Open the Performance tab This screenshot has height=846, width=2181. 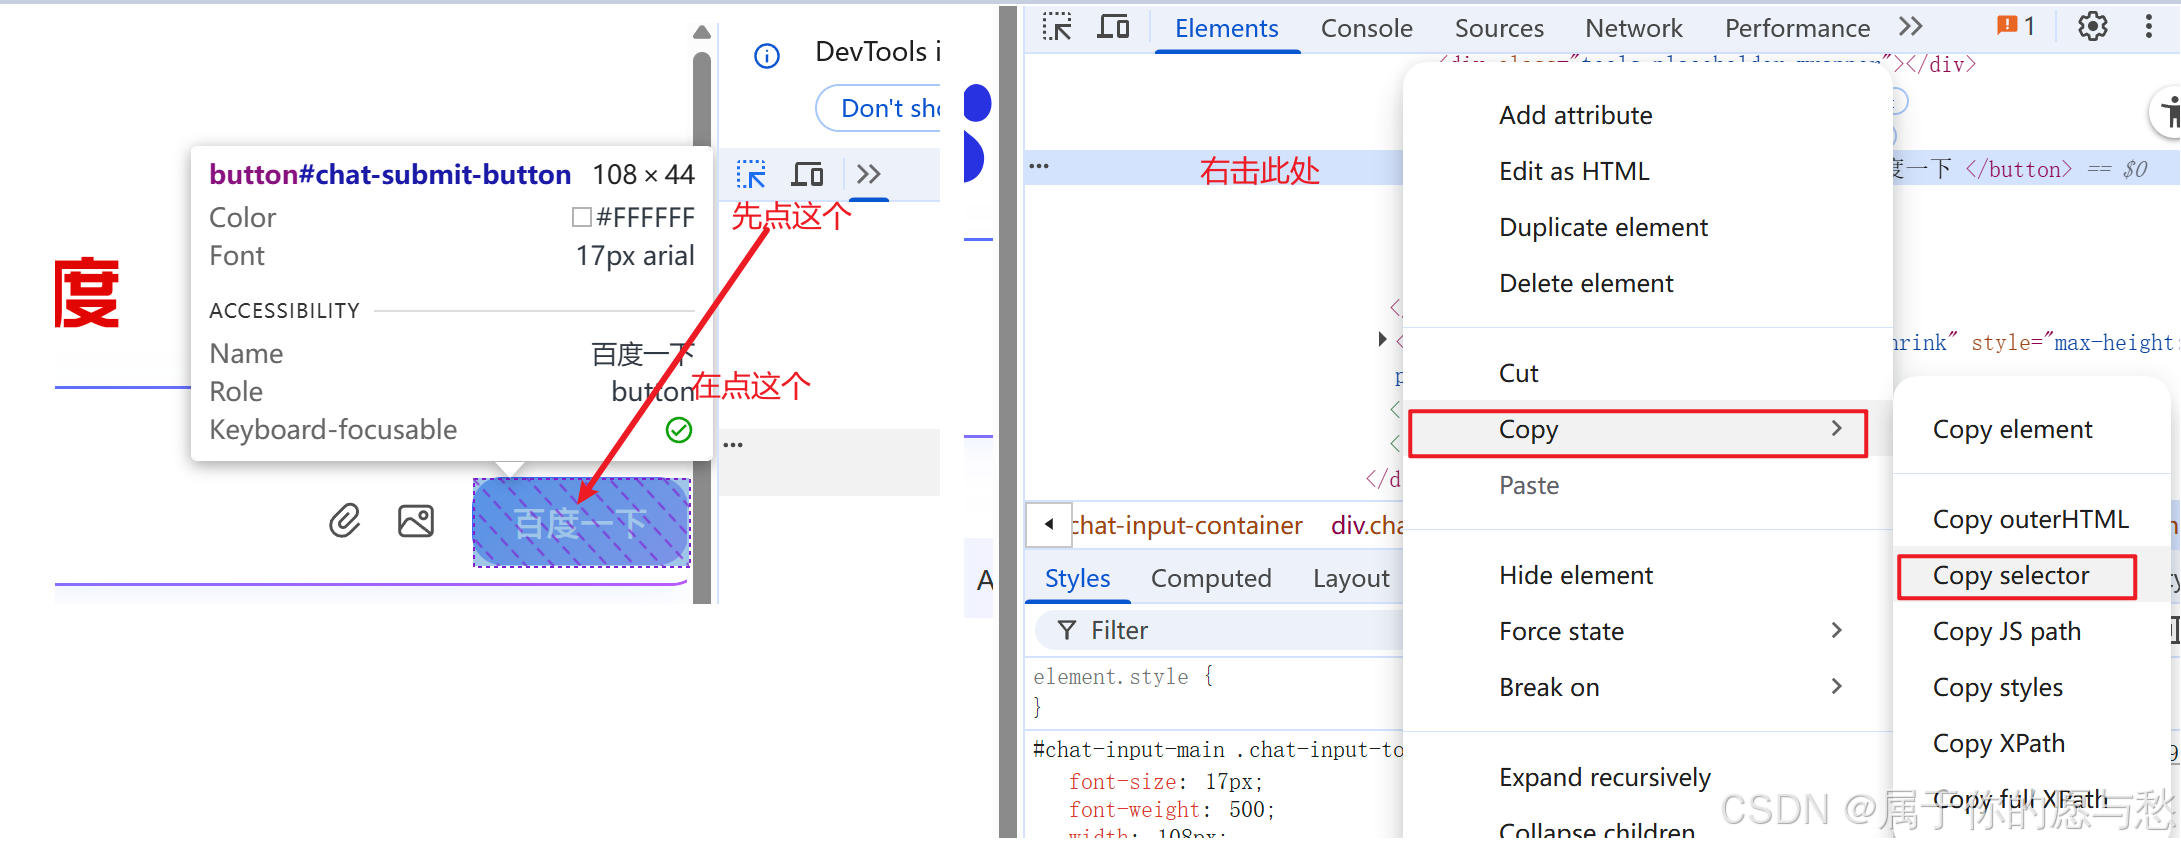tap(1797, 28)
